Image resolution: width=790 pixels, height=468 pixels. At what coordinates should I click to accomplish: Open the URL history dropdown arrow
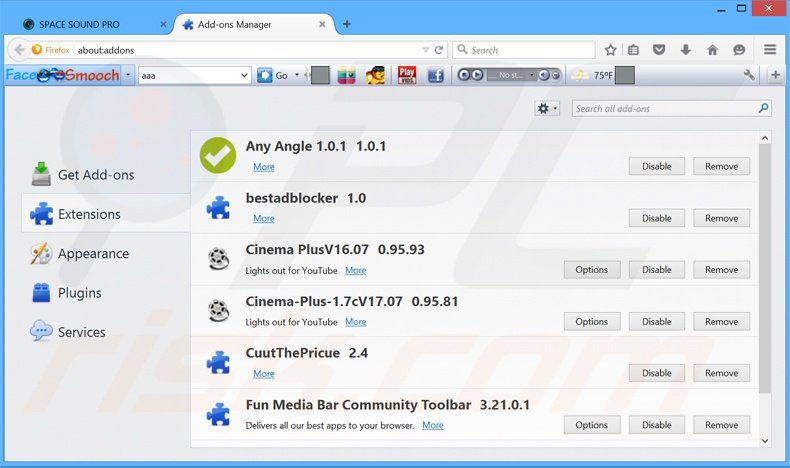click(x=425, y=50)
